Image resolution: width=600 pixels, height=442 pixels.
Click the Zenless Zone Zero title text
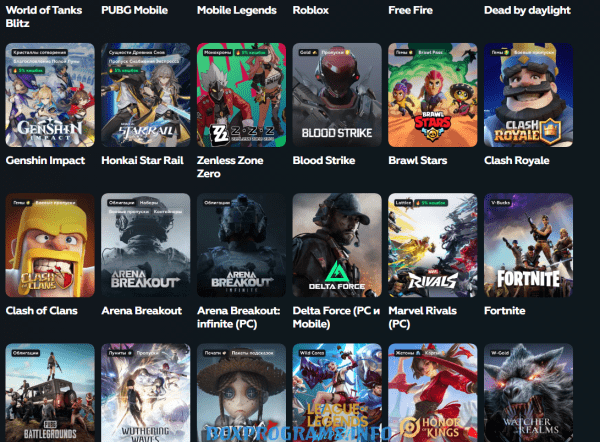(x=230, y=167)
